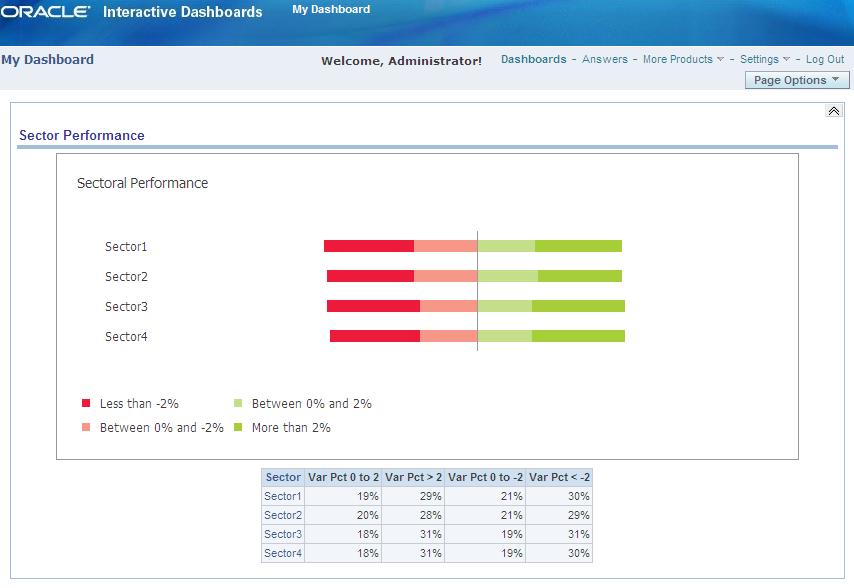Click the Oracle logo
The width and height of the screenshot is (854, 588).
tap(46, 11)
